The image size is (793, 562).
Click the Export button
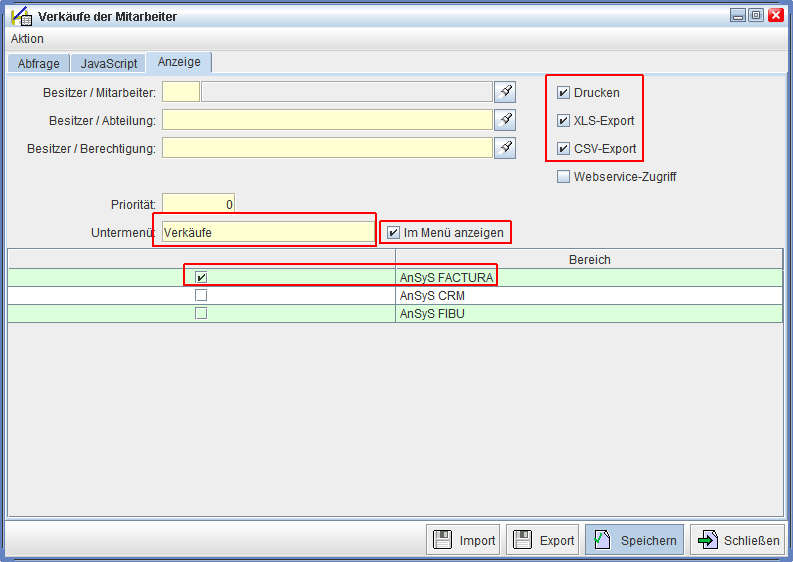coord(543,540)
